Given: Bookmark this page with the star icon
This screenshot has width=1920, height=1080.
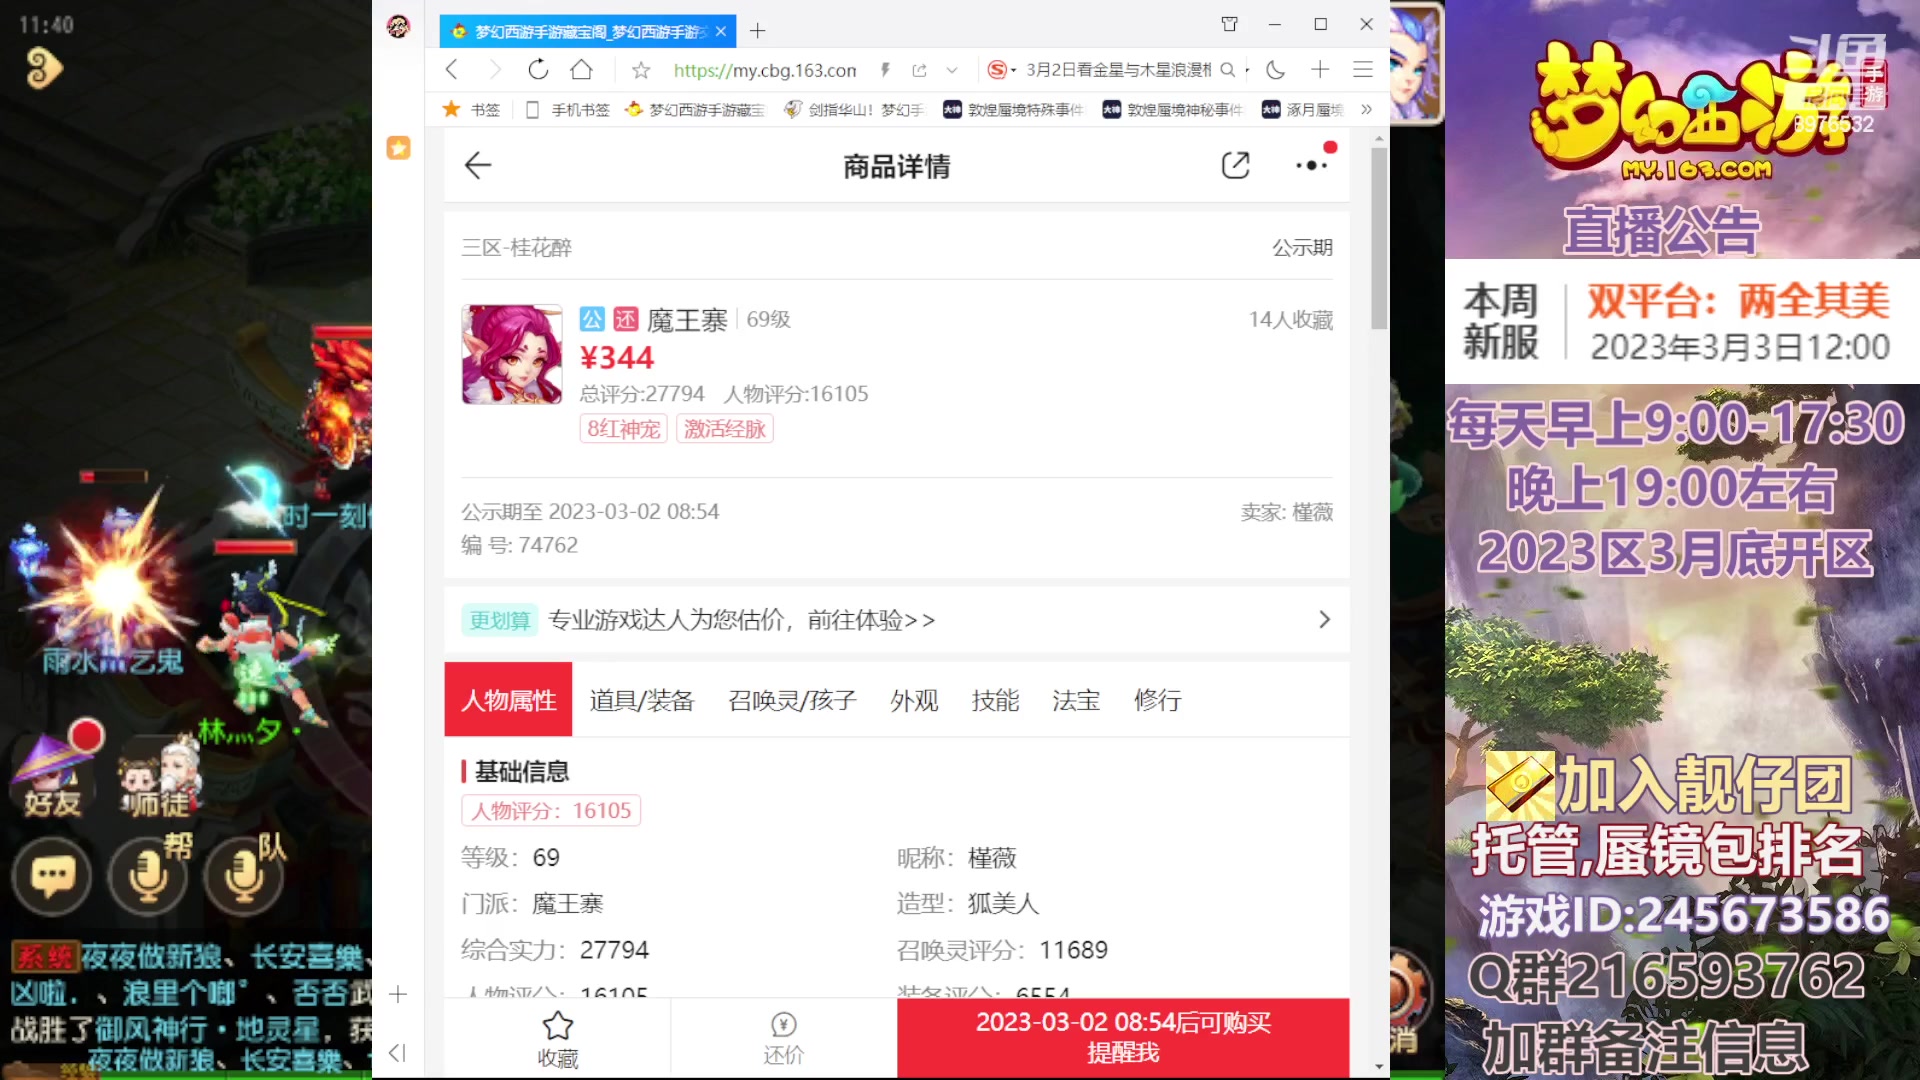Looking at the screenshot, I should 641,70.
